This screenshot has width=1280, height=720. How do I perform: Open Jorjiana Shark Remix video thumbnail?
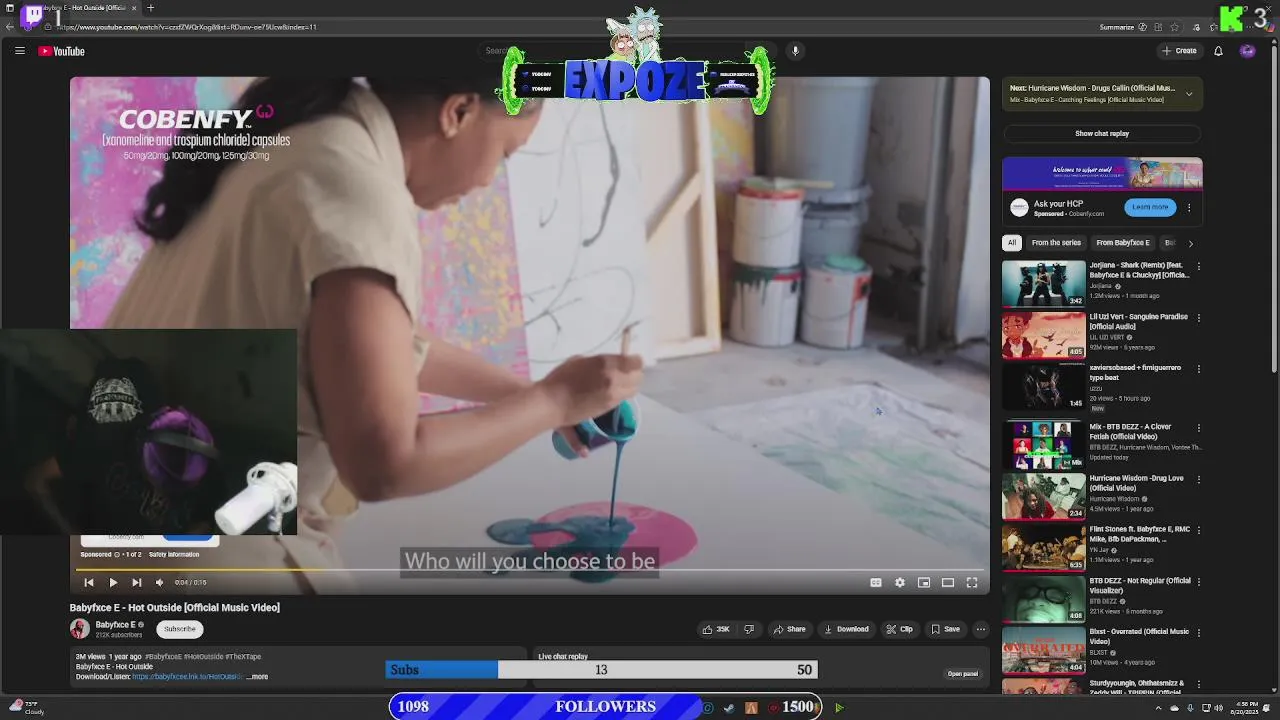1044,284
